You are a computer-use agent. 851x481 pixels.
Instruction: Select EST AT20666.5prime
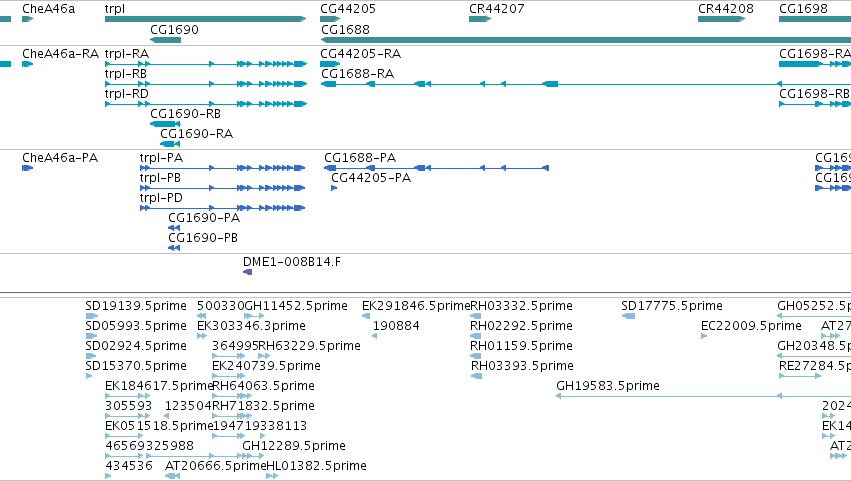pyautogui.click(x=215, y=466)
